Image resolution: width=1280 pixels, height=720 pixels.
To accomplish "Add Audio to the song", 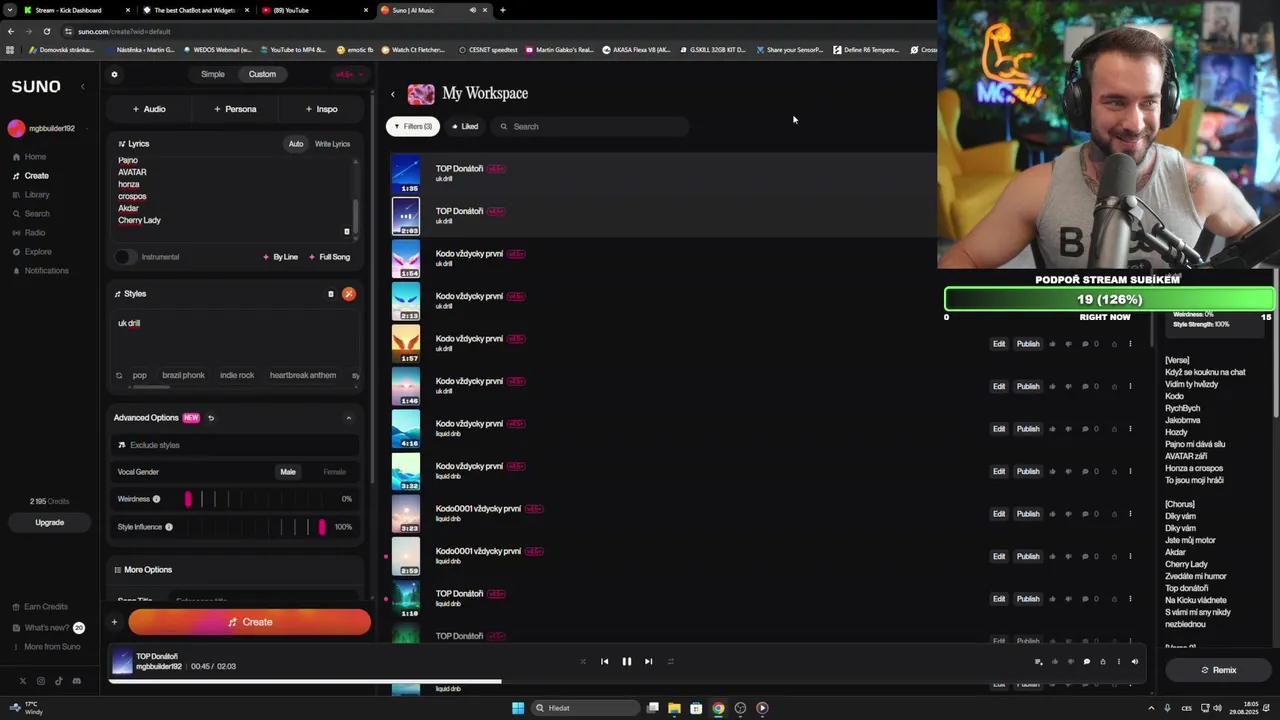I will pyautogui.click(x=149, y=109).
